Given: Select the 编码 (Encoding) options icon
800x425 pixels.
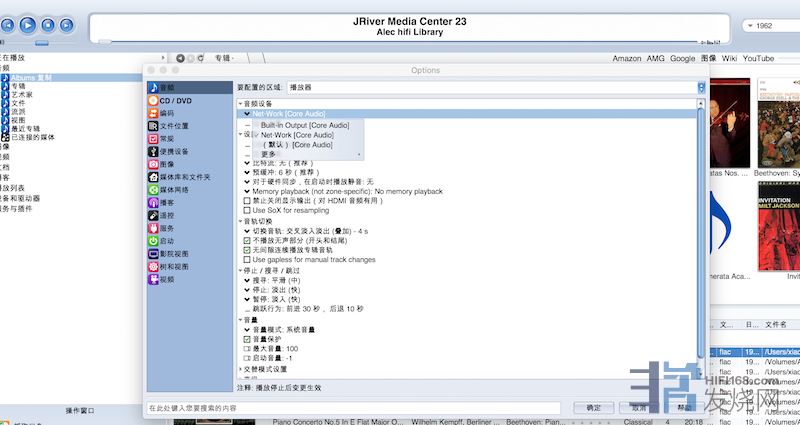Looking at the screenshot, I should tap(167, 114).
